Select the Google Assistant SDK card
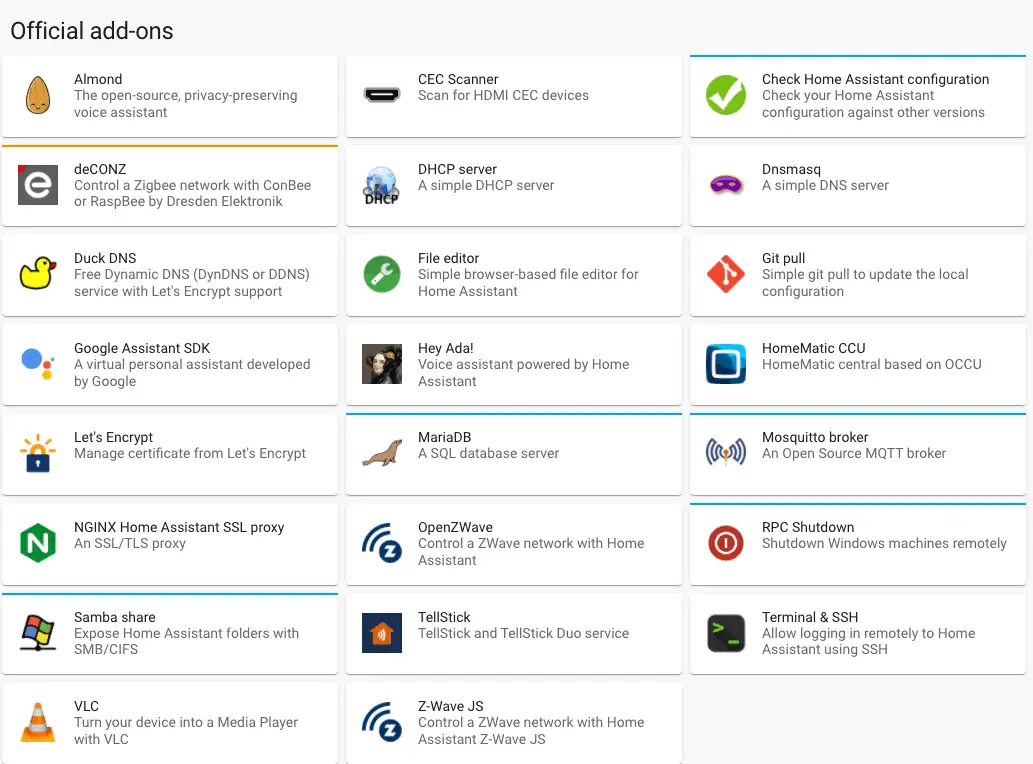This screenshot has height=764, width=1033. 170,365
